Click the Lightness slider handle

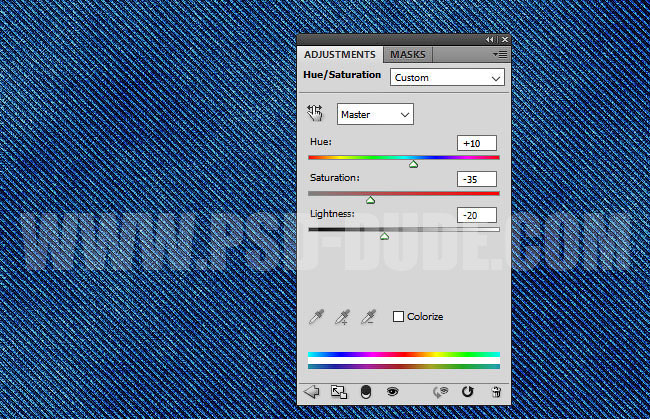click(384, 236)
